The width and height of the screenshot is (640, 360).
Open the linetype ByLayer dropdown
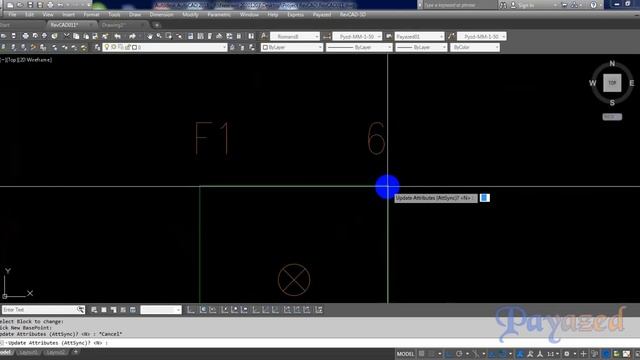(x=359, y=47)
